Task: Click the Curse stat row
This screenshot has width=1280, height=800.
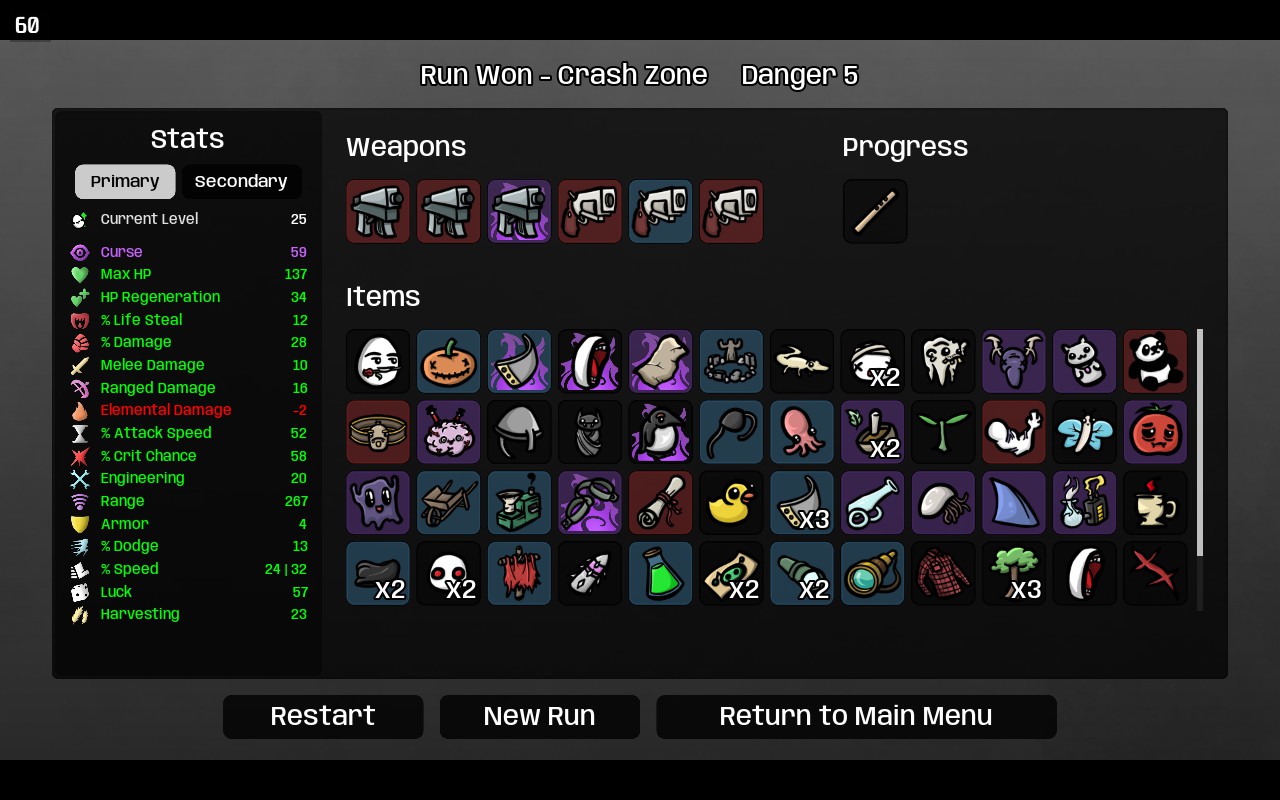Action: tap(188, 252)
